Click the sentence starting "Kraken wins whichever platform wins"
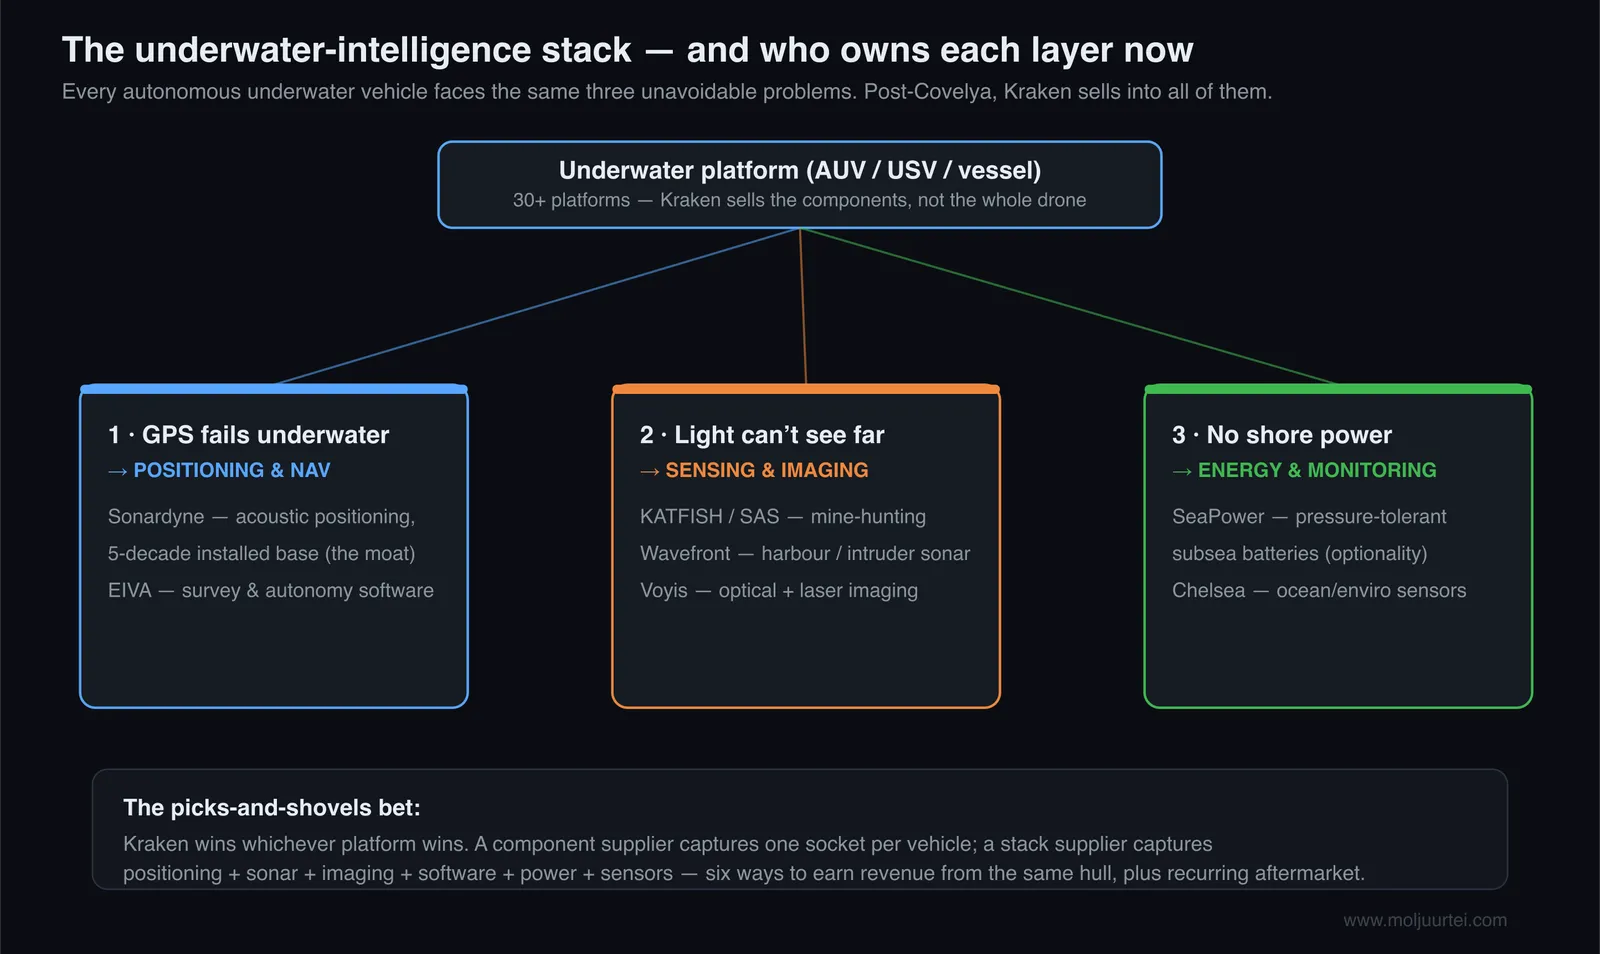The width and height of the screenshot is (1600, 954). [668, 845]
